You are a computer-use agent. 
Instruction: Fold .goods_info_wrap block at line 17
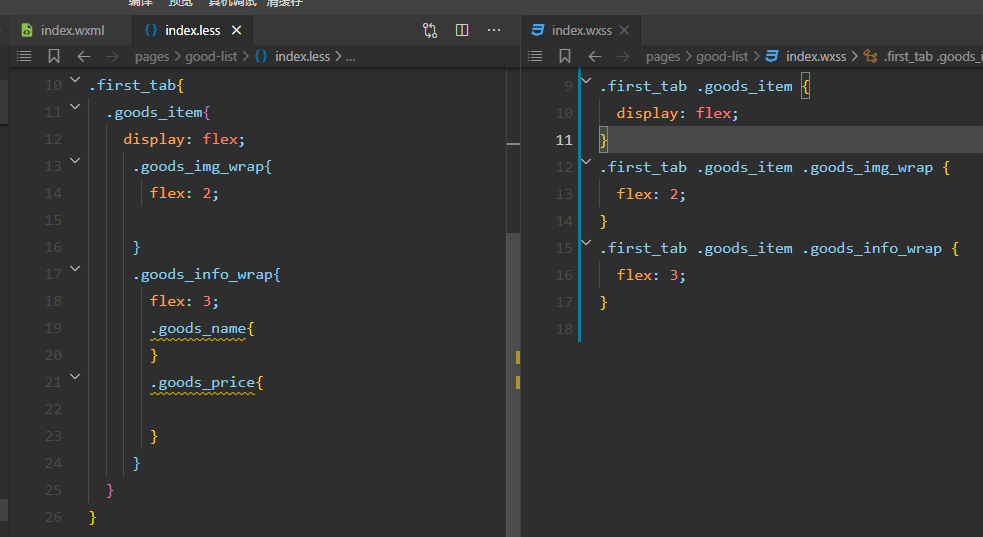(75, 268)
